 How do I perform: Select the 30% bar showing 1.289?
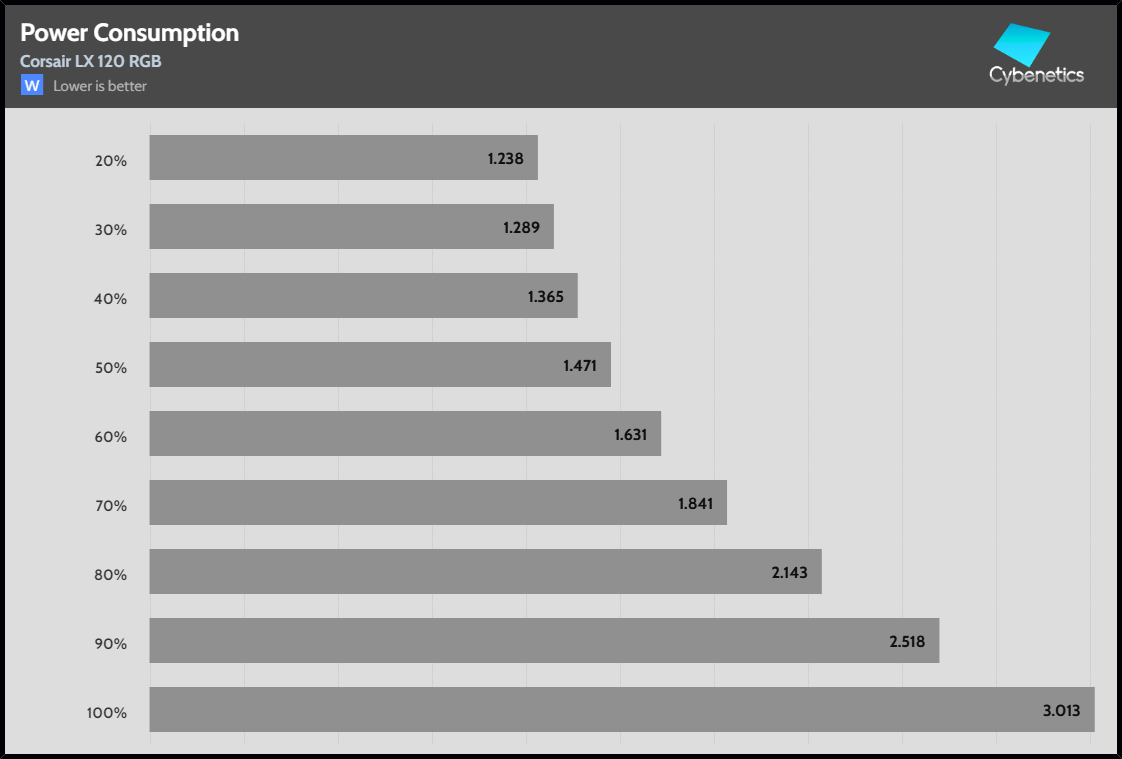coord(351,227)
